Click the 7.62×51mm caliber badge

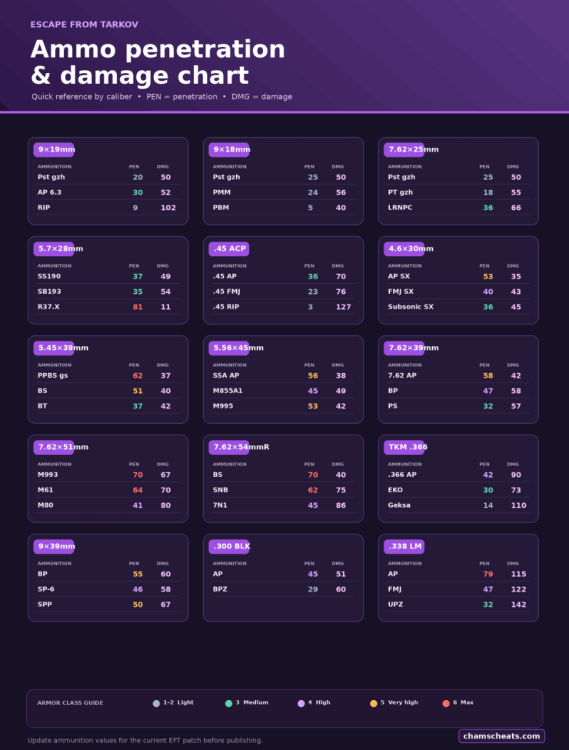(x=54, y=447)
